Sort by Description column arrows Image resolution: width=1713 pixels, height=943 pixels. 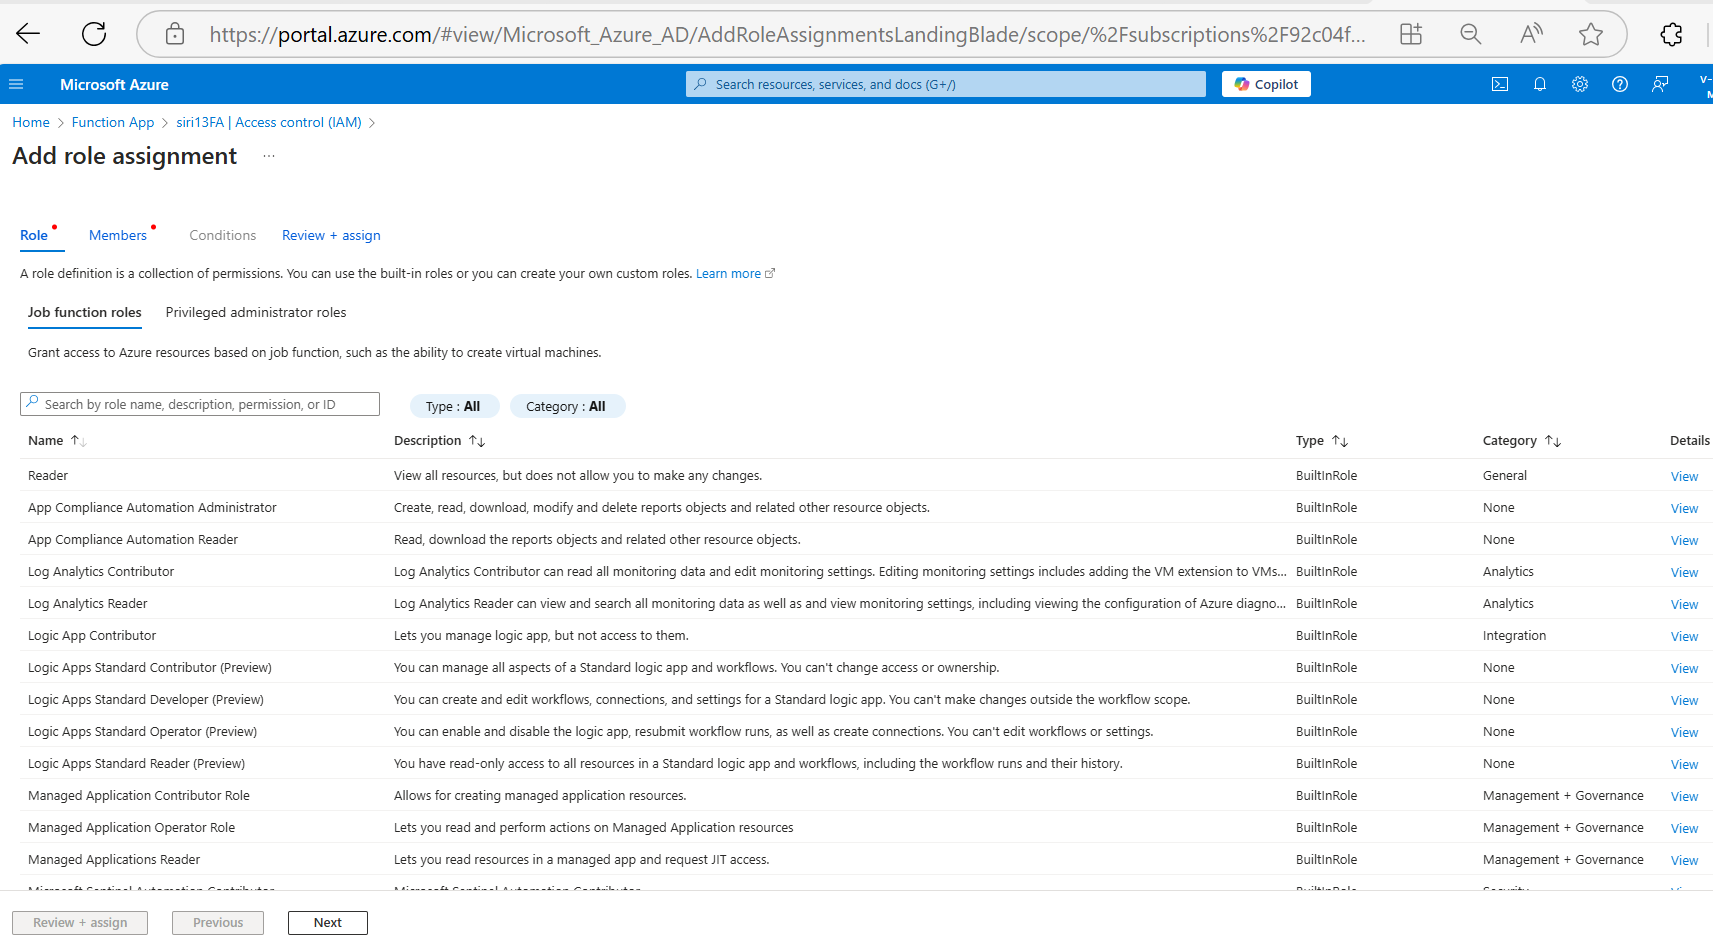click(477, 441)
